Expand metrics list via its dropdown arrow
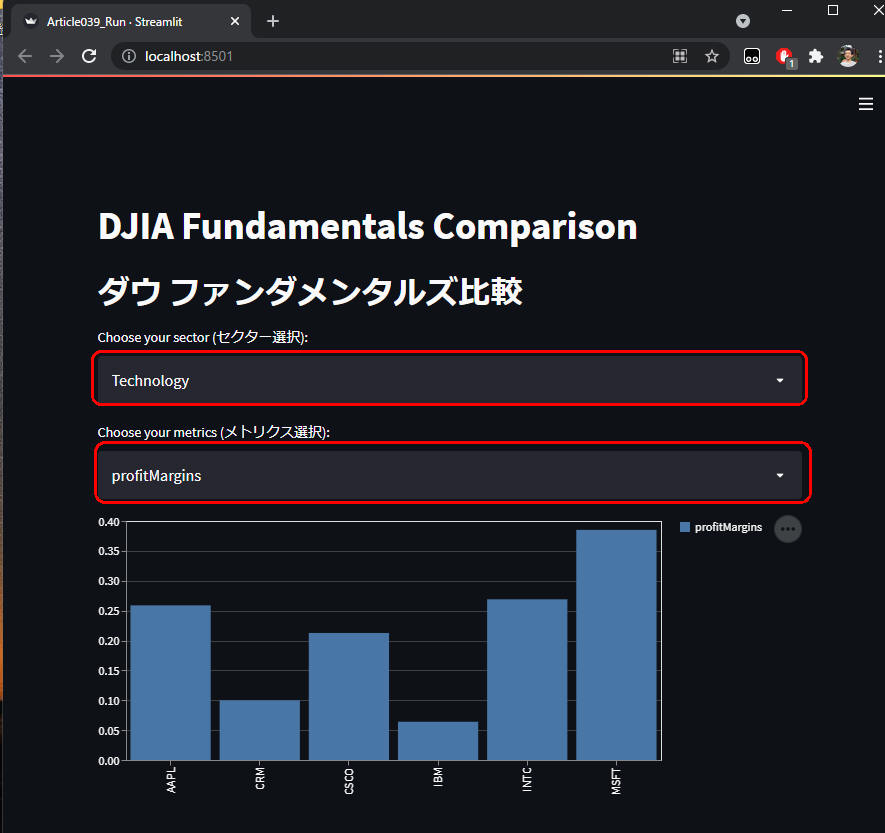Viewport: 885px width, 833px height. coord(779,475)
